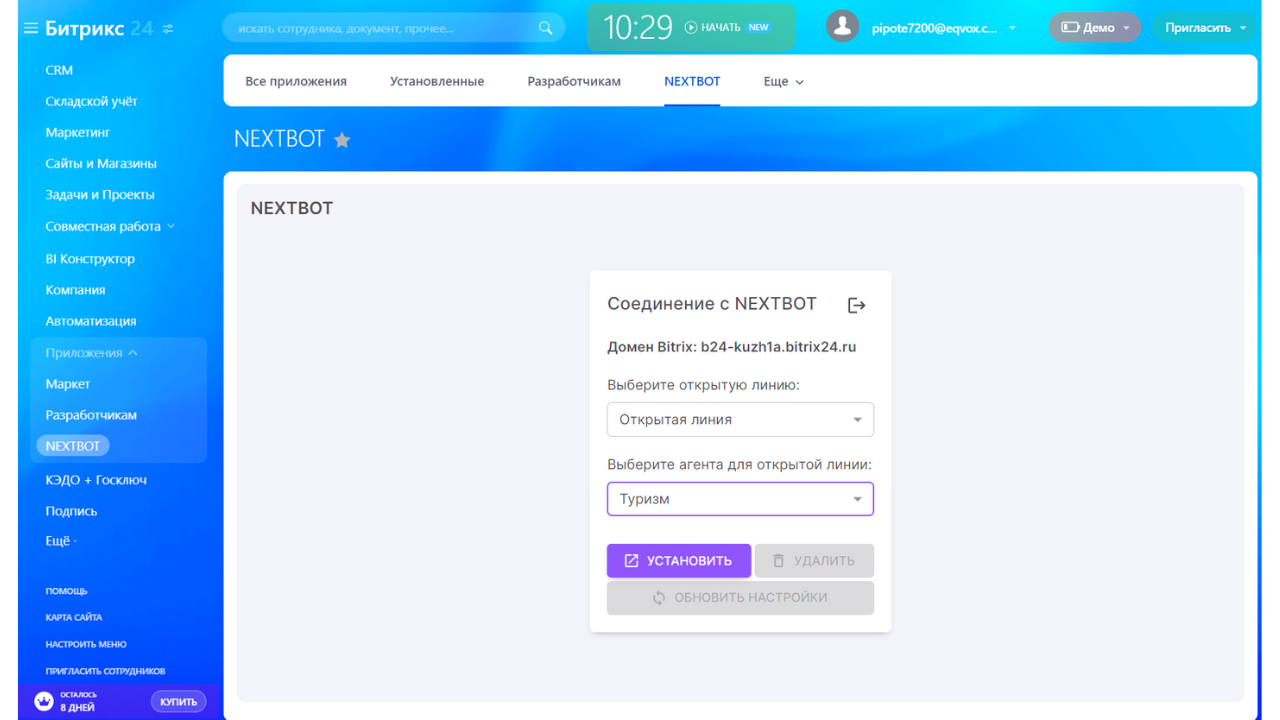Collapse the Приложения sidebar section
The height and width of the screenshot is (720, 1280).
tap(92, 353)
